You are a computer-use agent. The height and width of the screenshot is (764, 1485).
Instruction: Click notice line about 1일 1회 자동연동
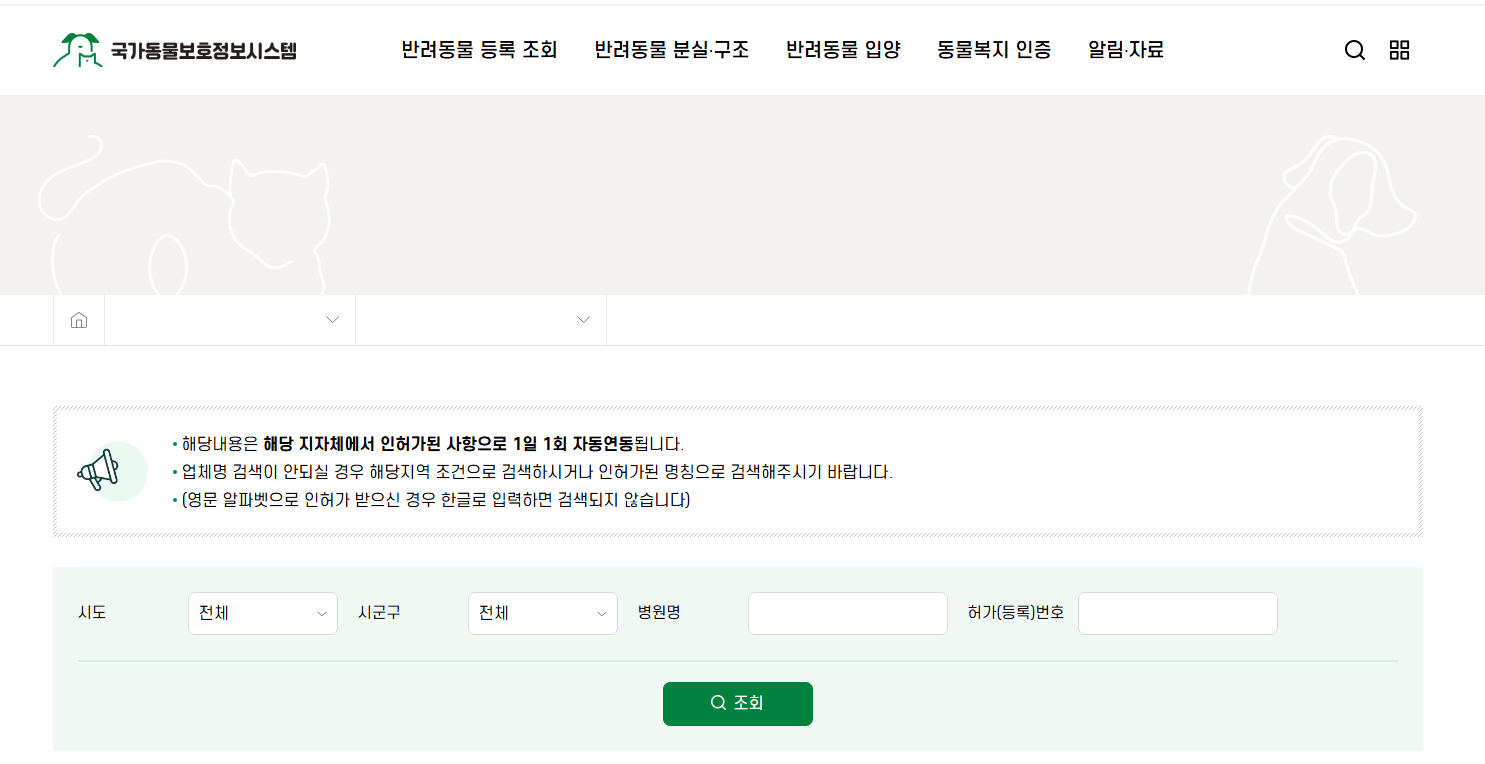pos(432,444)
